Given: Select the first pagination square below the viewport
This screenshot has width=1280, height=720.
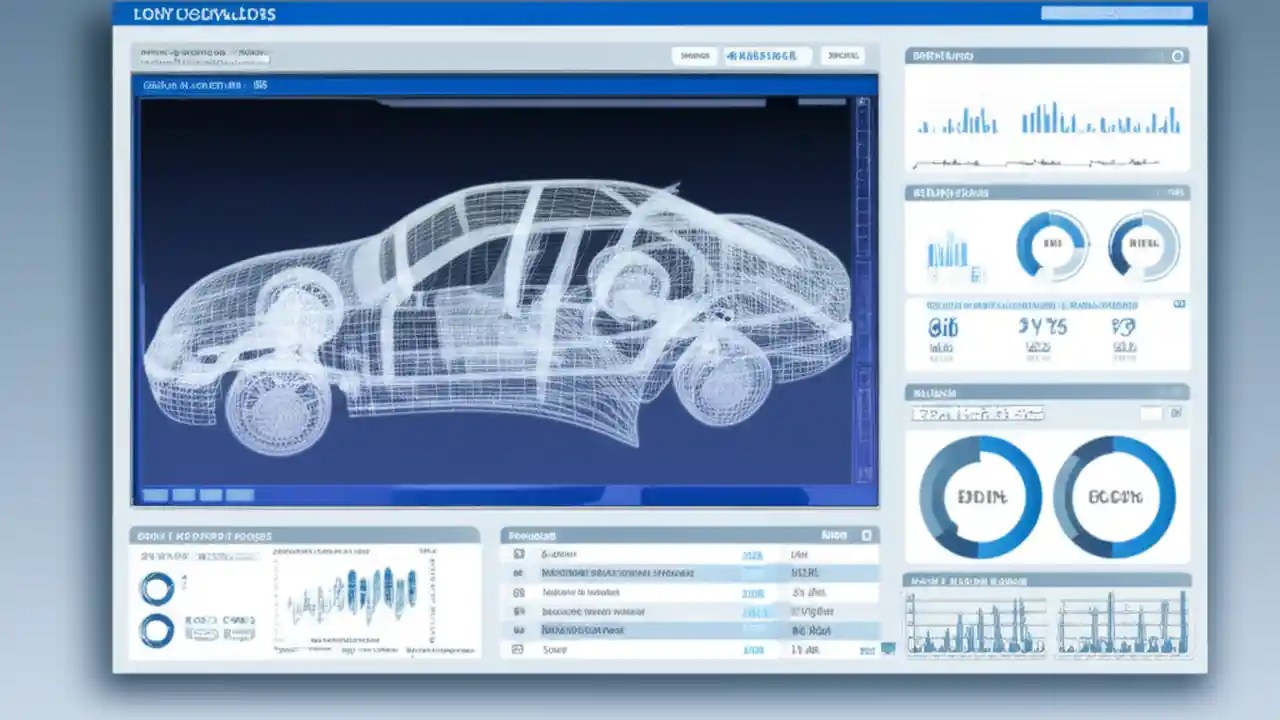Looking at the screenshot, I should coord(157,493).
